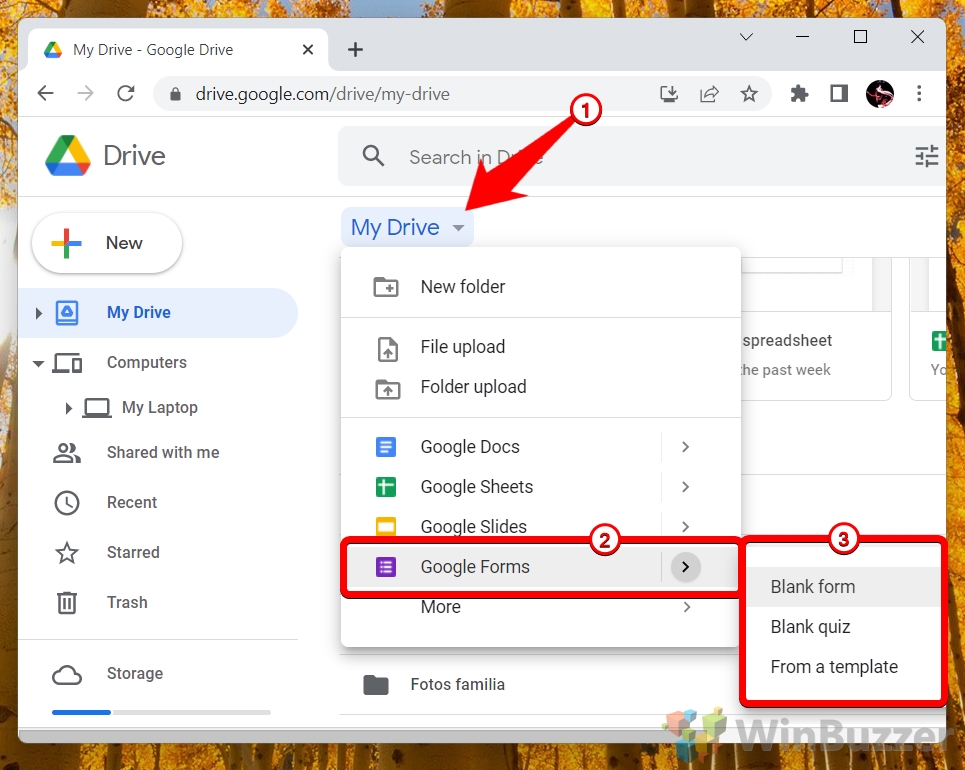Open the tab search chevron

(746, 37)
